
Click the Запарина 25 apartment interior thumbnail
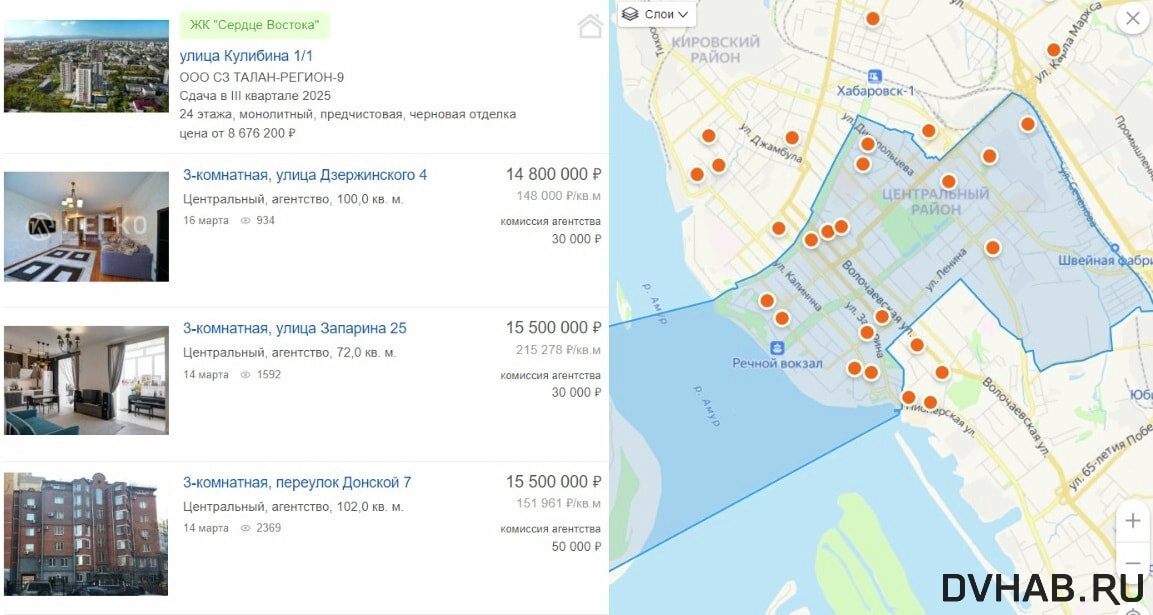(x=86, y=380)
